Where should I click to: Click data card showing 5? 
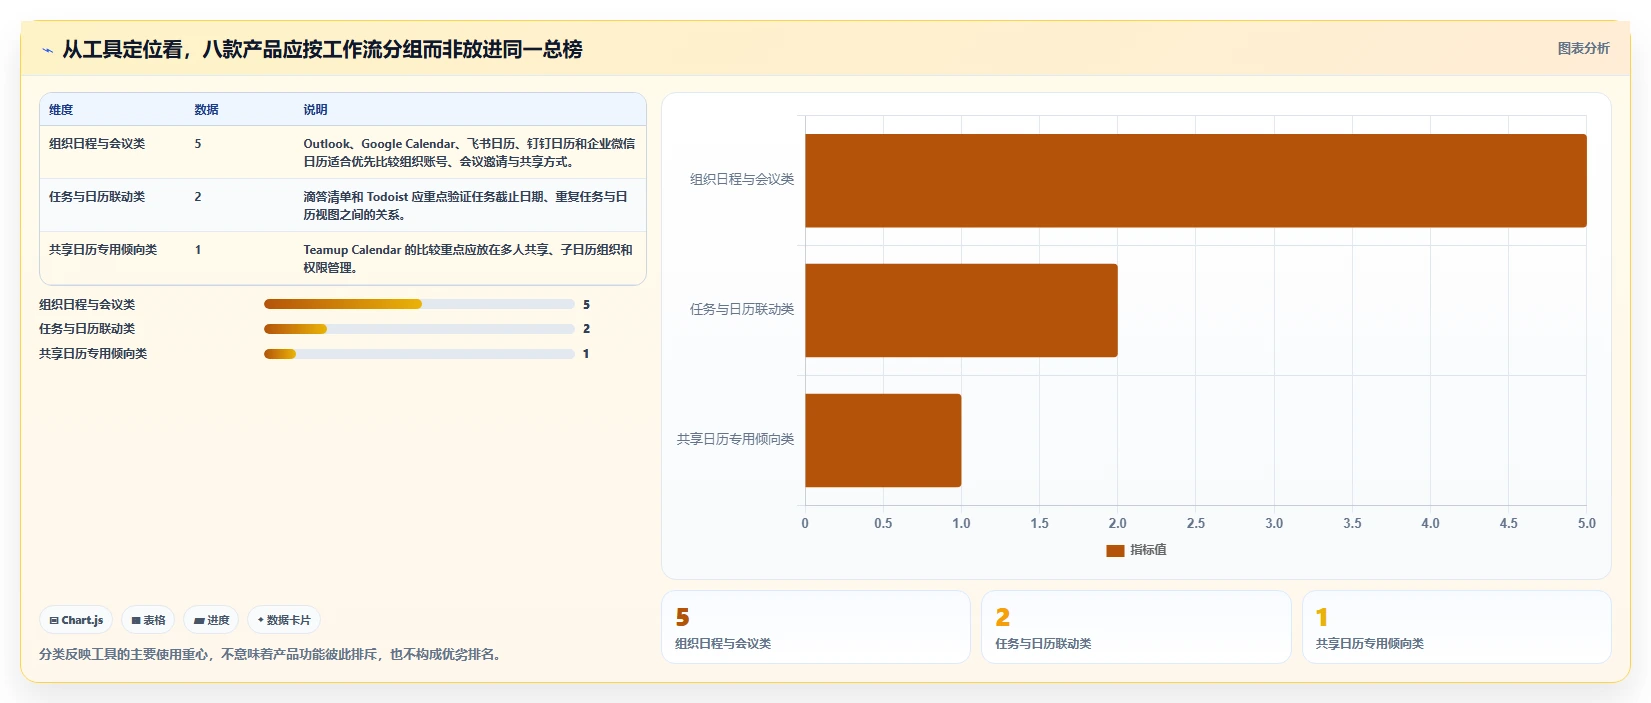pos(816,627)
